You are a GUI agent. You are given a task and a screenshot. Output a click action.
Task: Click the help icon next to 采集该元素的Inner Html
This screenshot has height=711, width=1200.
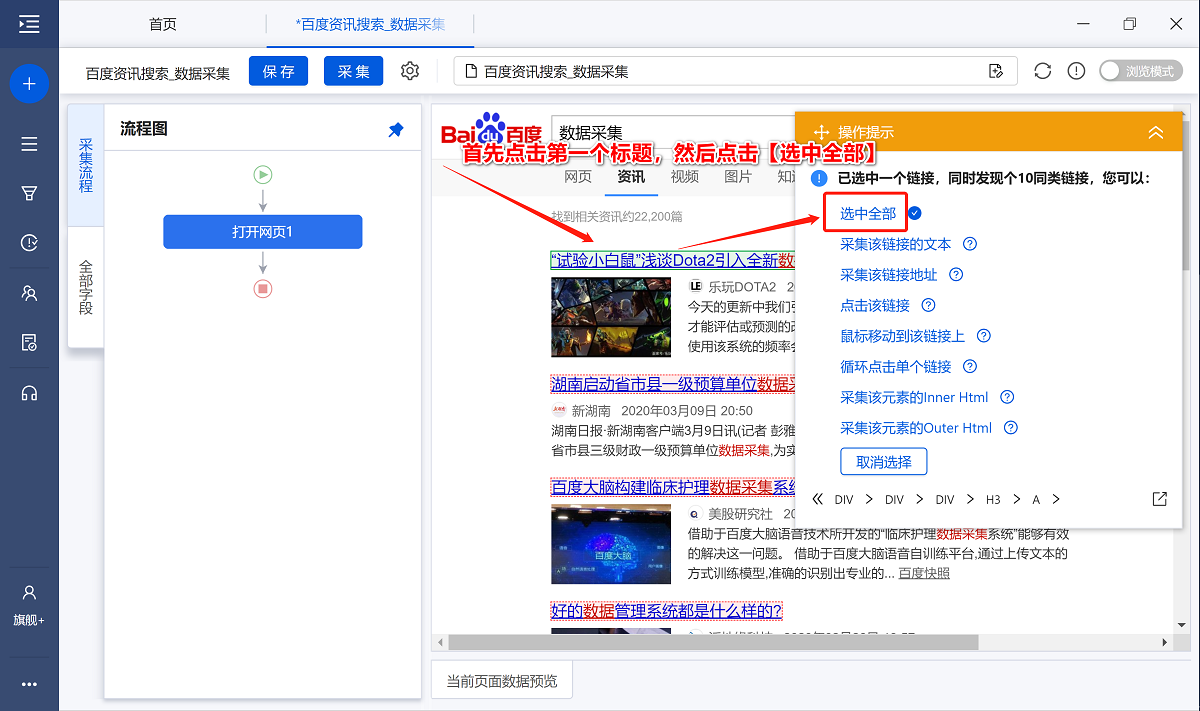pos(1007,397)
